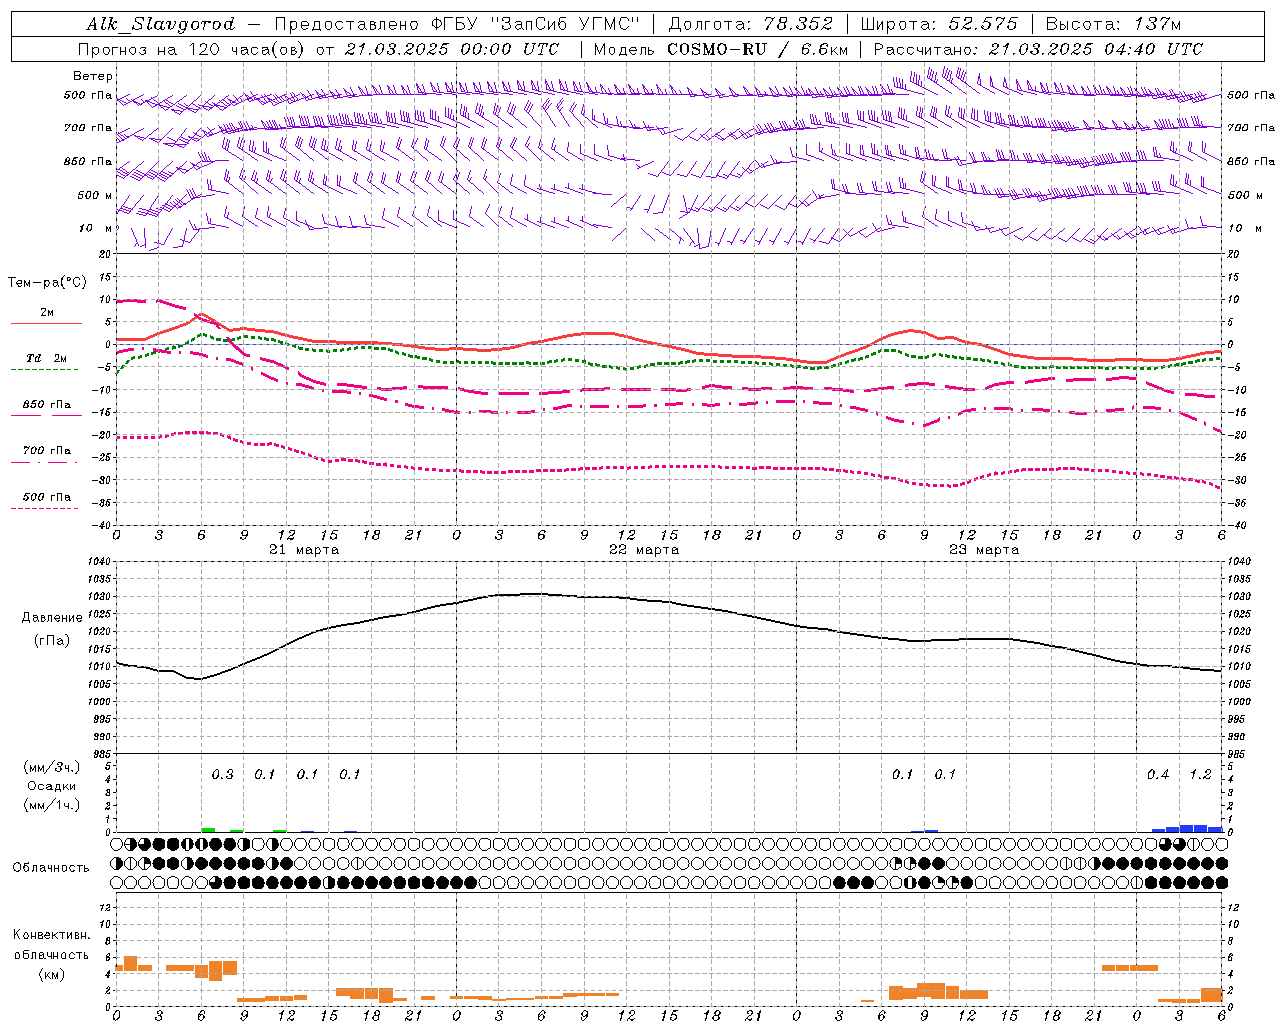1280x1024 pixels.
Task: Click the 0.3 precipitation value
Action: 222,774
